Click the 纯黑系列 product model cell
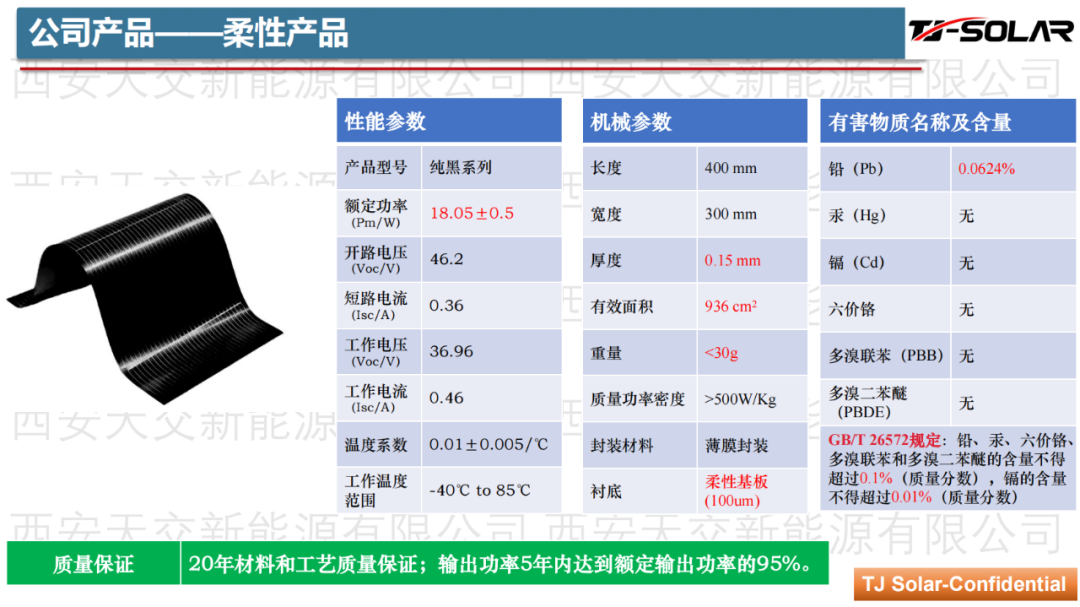Viewport: 1080px width, 607px height. [x=461, y=168]
